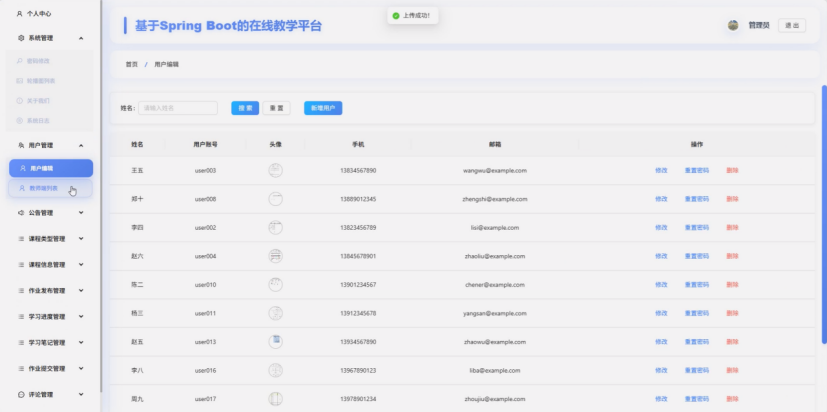This screenshot has width=827, height=412.
Task: Click phone number 13901234567
Action: (x=358, y=284)
